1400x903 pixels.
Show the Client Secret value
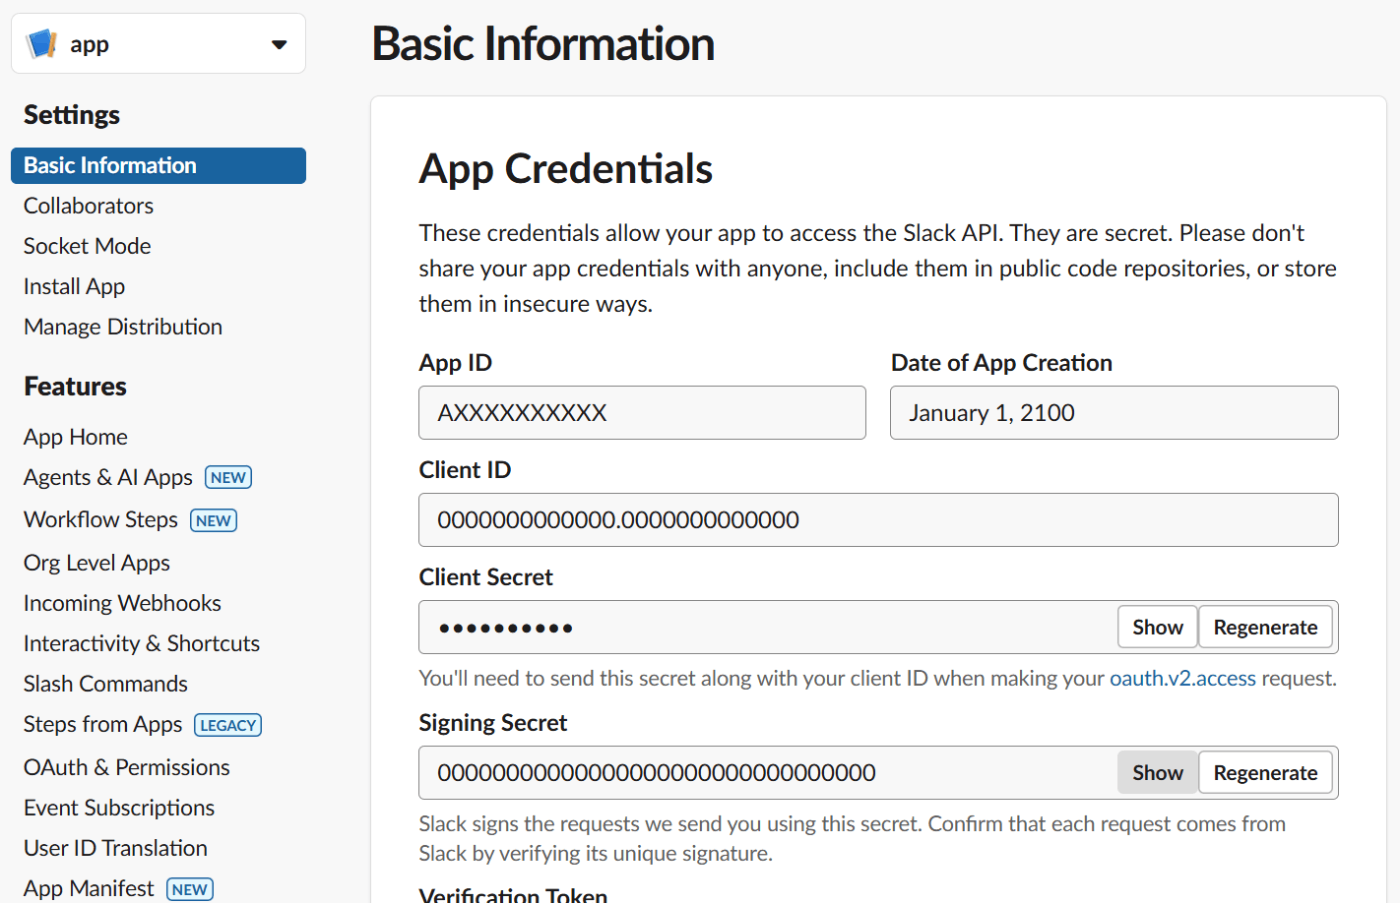pos(1157,627)
